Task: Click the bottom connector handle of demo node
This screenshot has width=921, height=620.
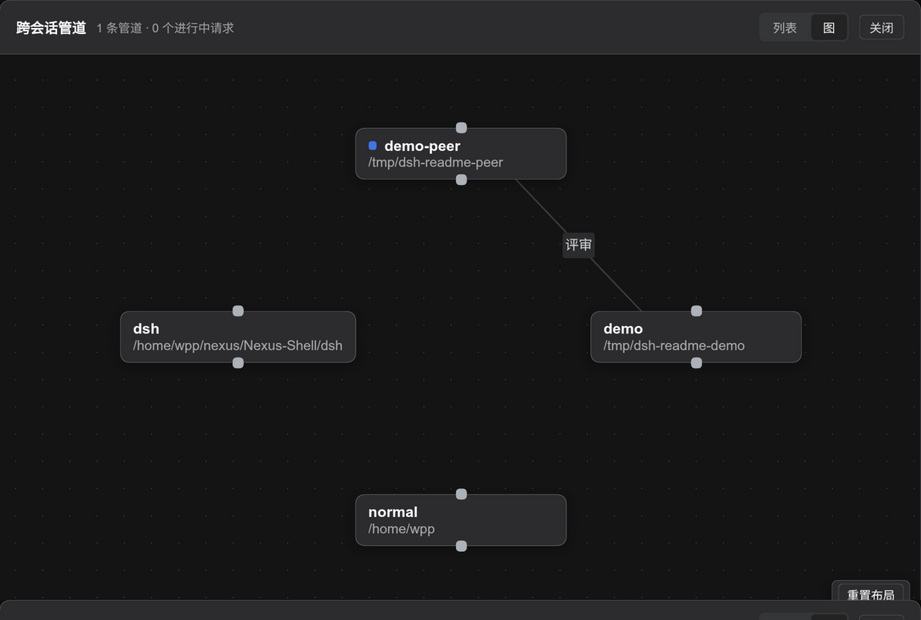Action: [697, 363]
